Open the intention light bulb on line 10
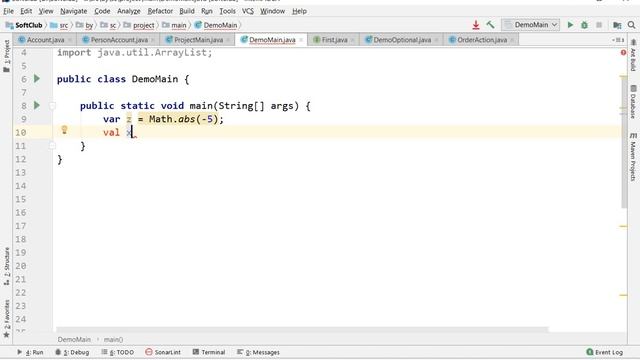Viewport: 640px width, 360px height. [x=64, y=130]
